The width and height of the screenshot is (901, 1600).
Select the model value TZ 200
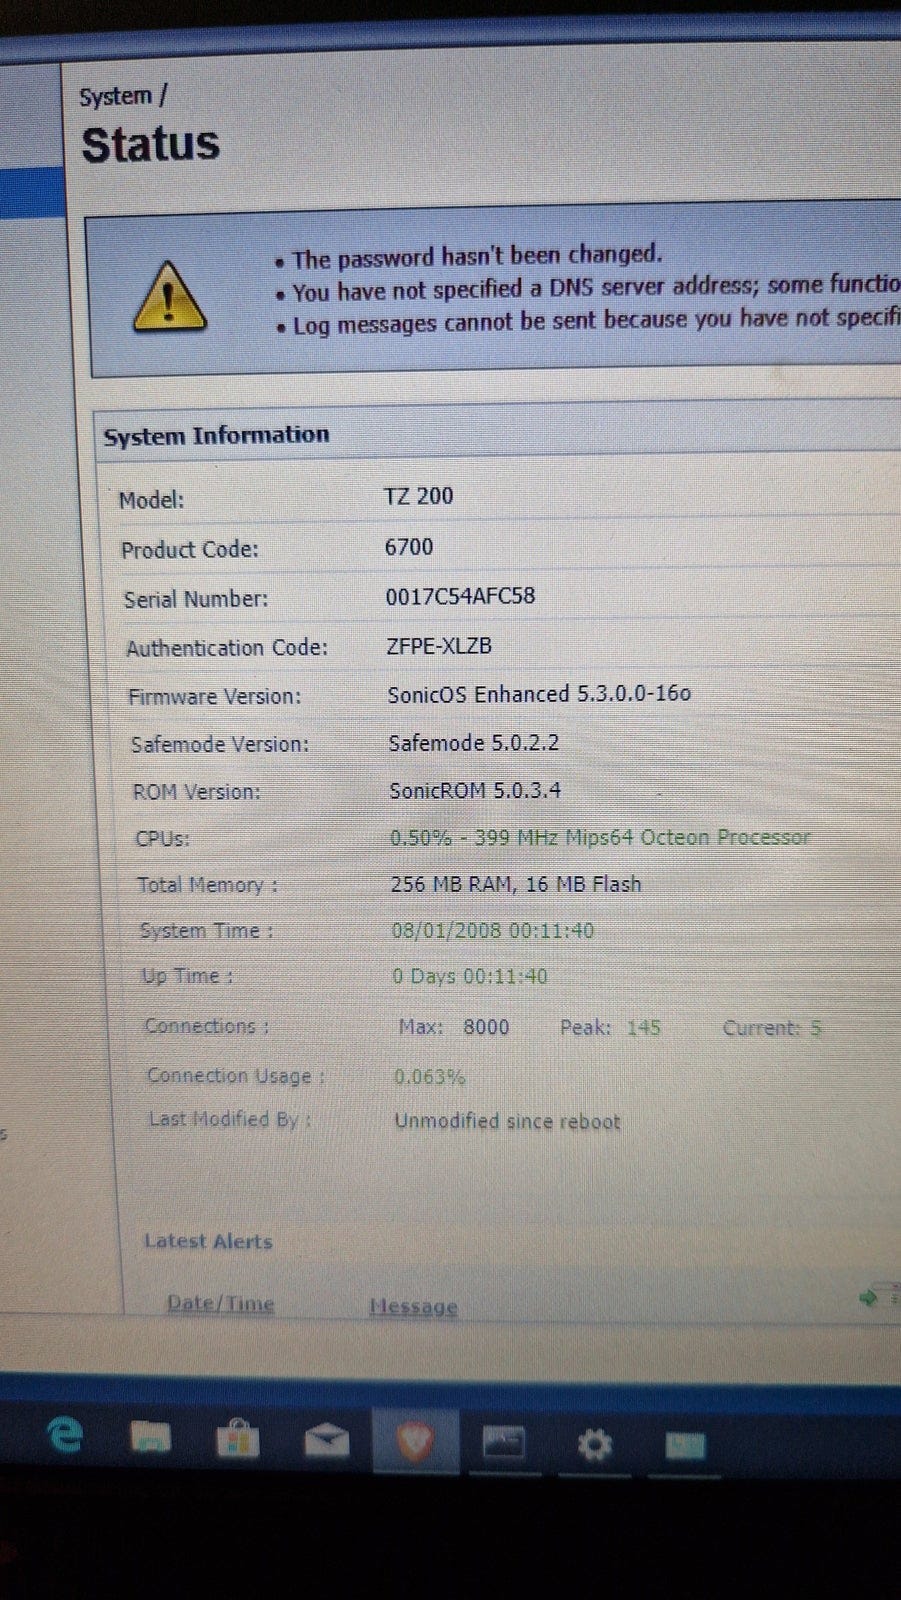point(418,496)
